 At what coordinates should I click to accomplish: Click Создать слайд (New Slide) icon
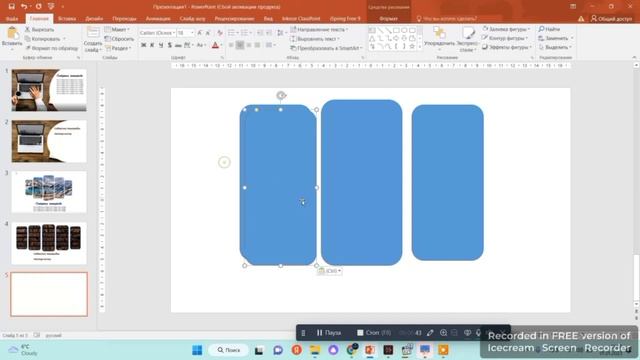(93, 33)
